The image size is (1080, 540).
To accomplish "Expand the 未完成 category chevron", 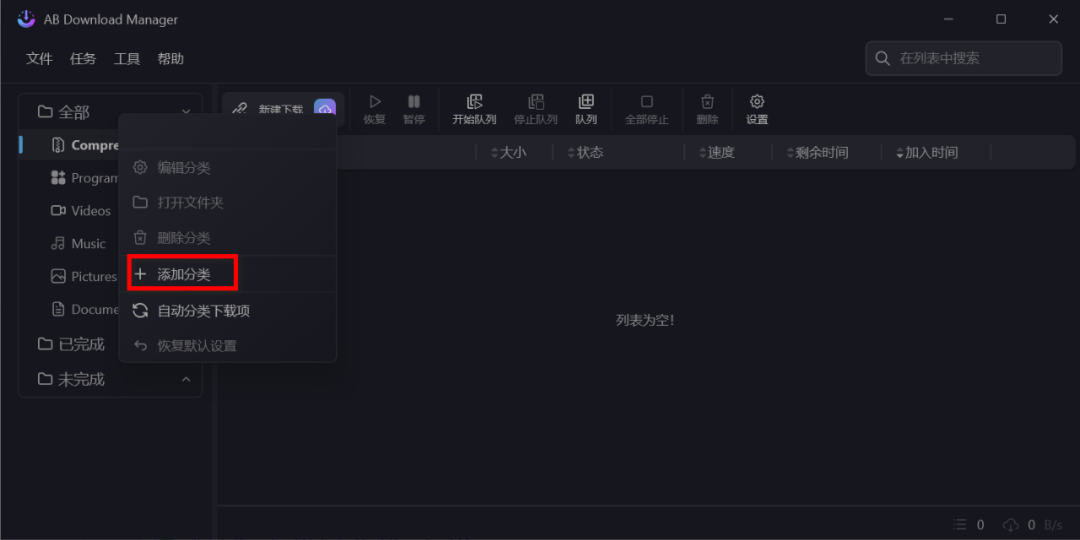I will [x=186, y=379].
